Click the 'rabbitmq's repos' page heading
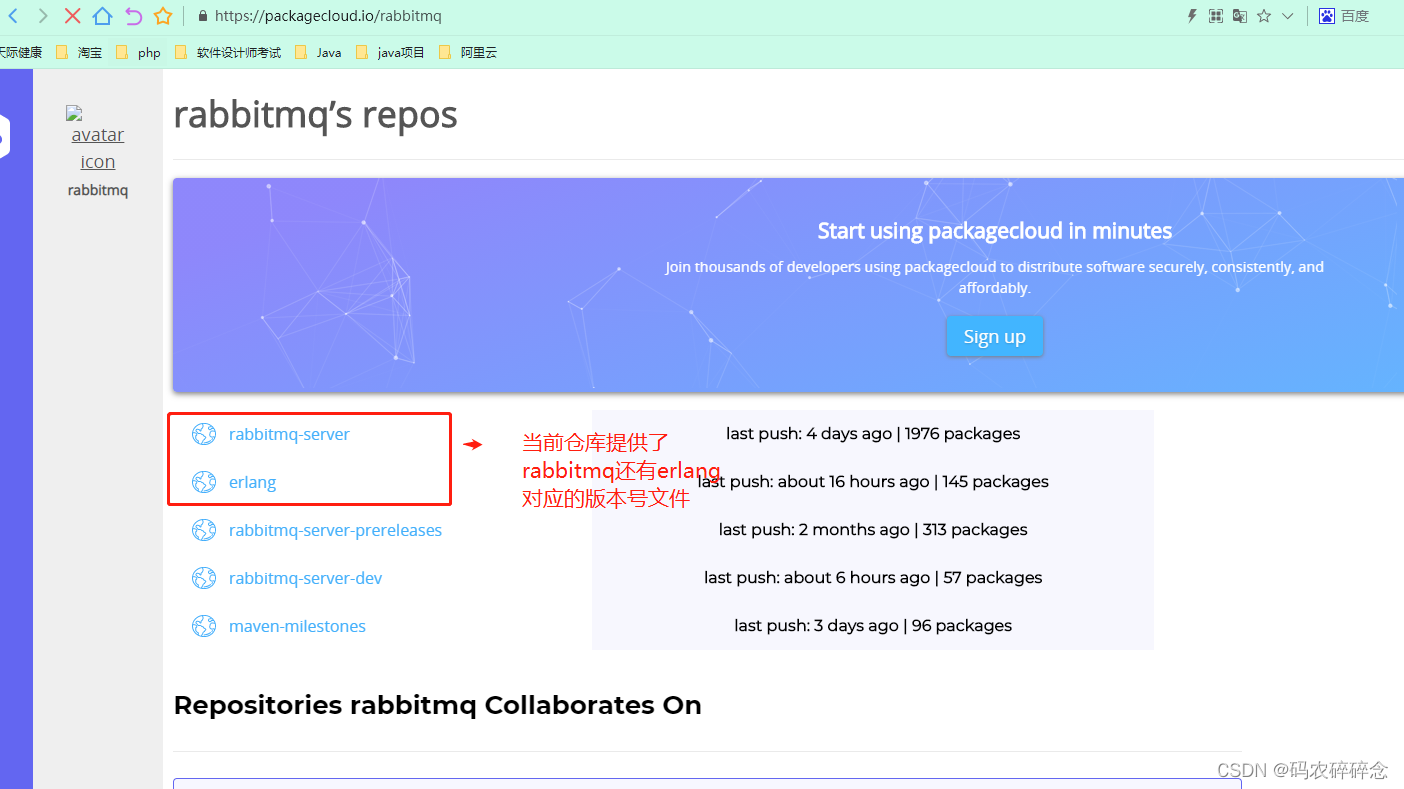This screenshot has width=1404, height=789. point(315,115)
